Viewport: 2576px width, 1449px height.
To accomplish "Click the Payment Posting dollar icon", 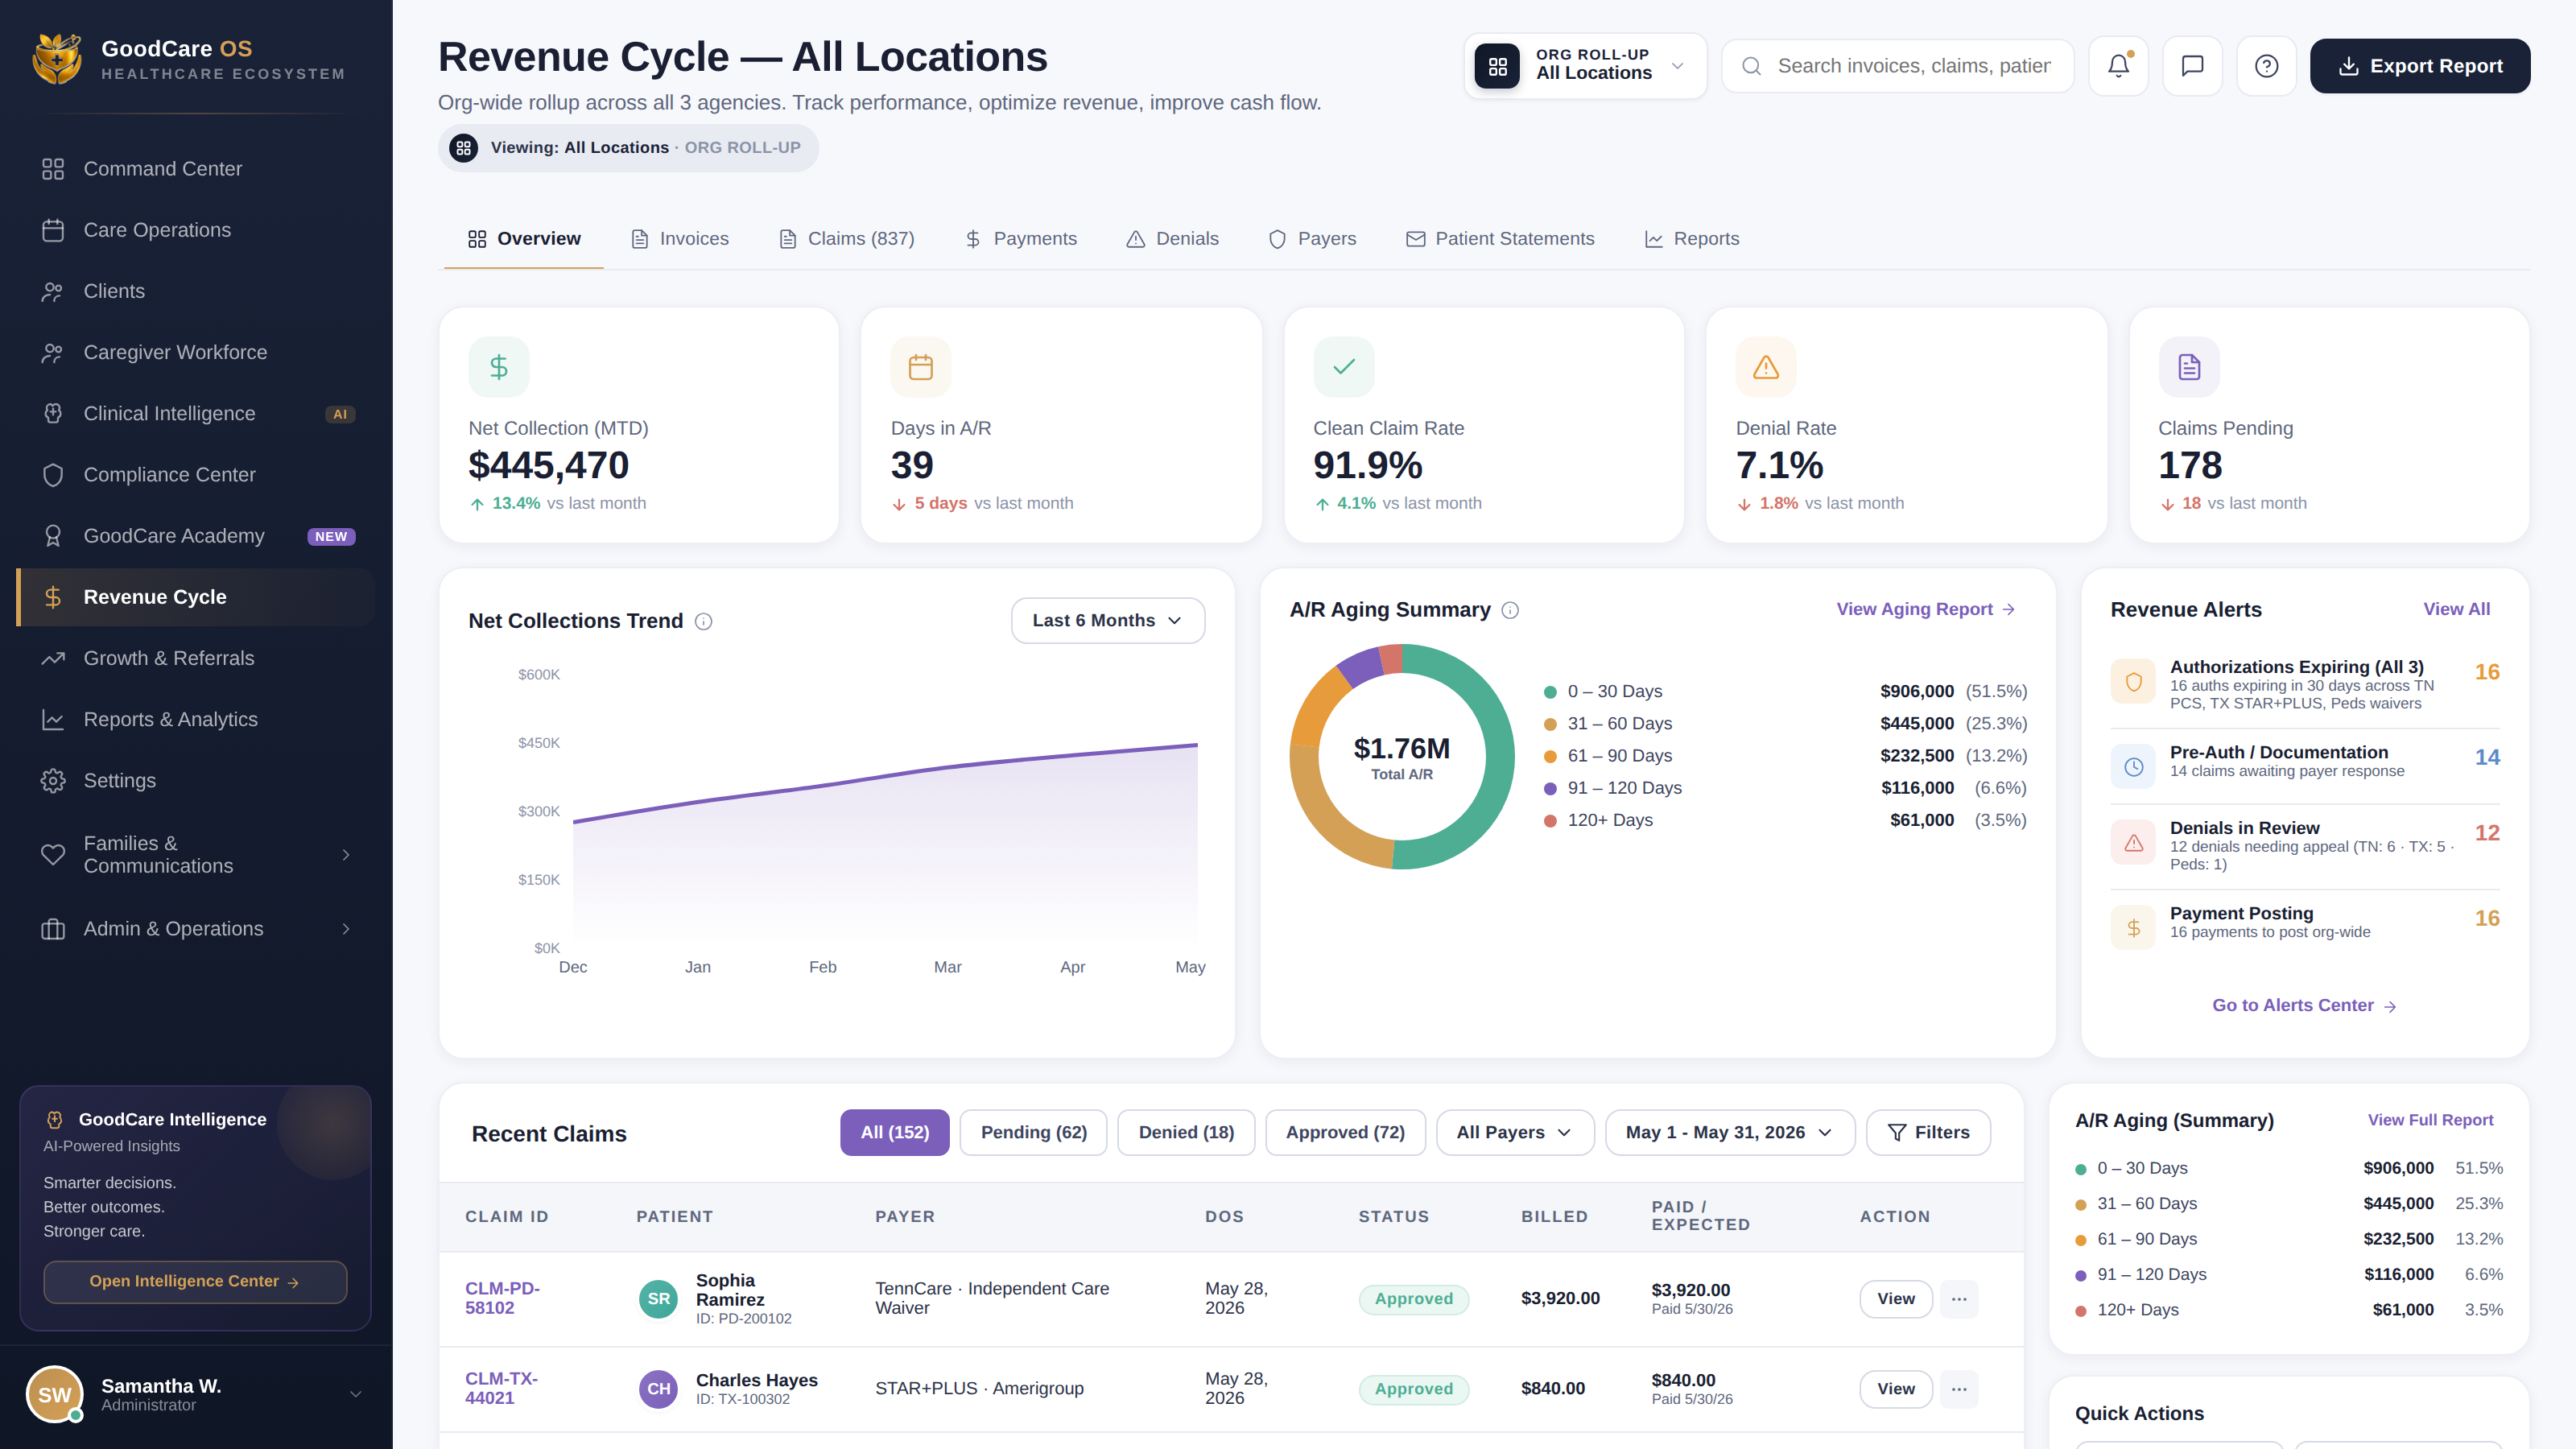I will 2133,927.
